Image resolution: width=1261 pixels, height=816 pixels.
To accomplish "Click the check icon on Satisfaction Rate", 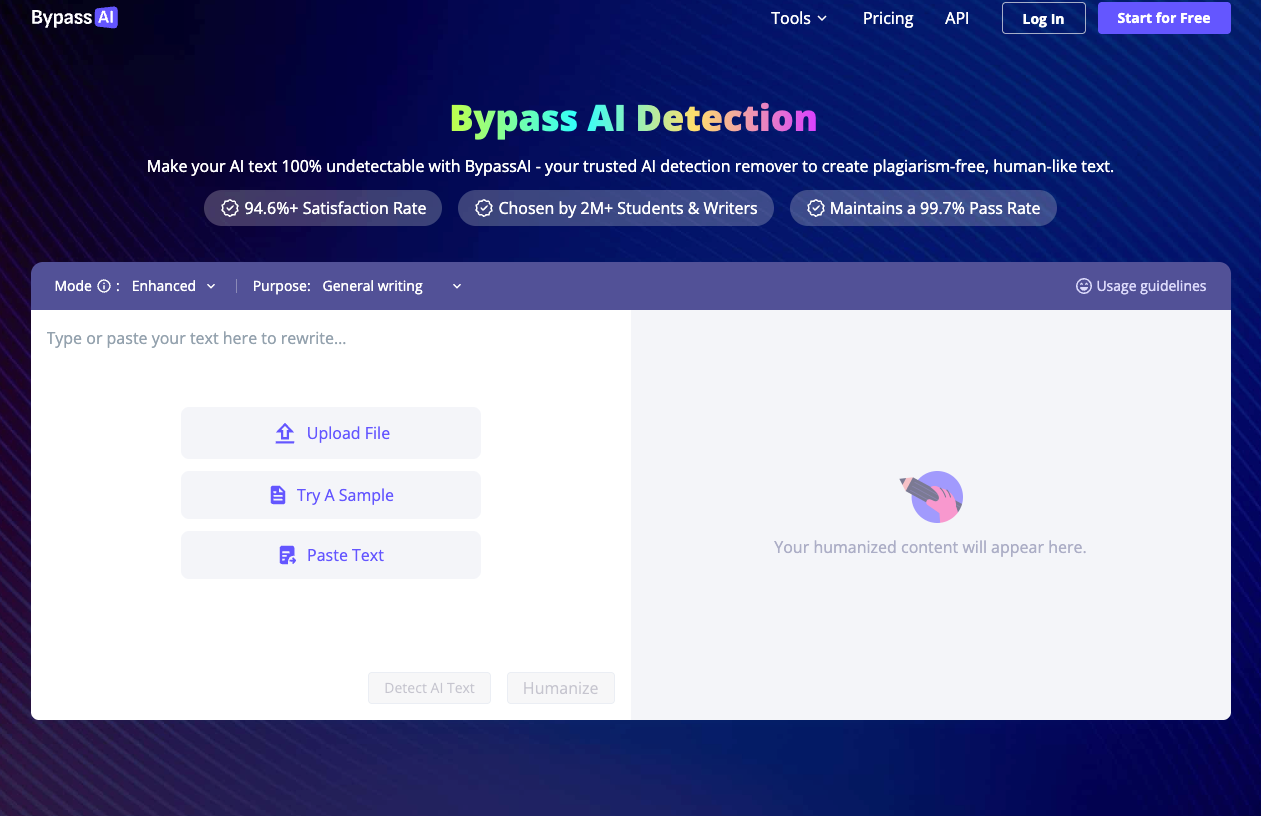I will tap(230, 208).
